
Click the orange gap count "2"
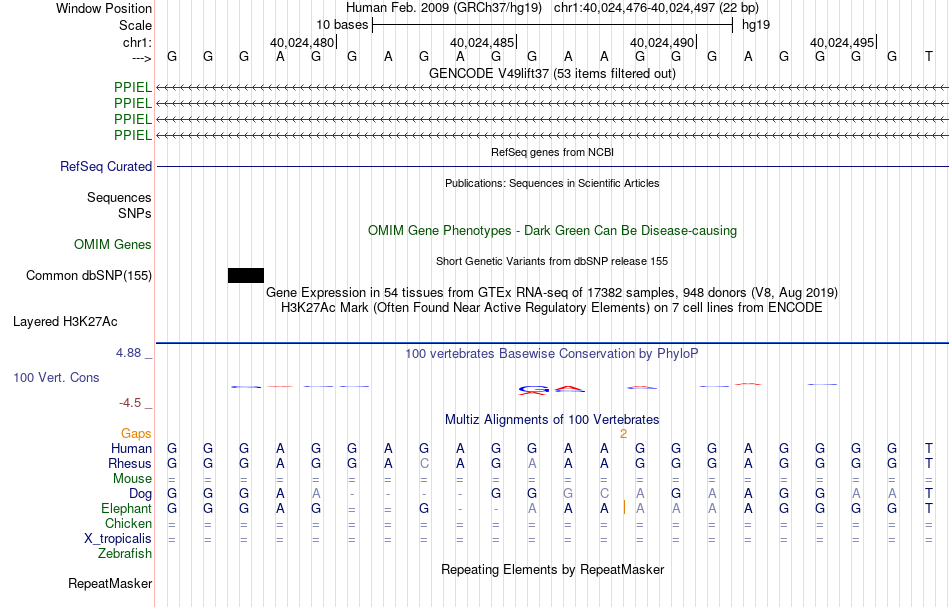click(623, 434)
